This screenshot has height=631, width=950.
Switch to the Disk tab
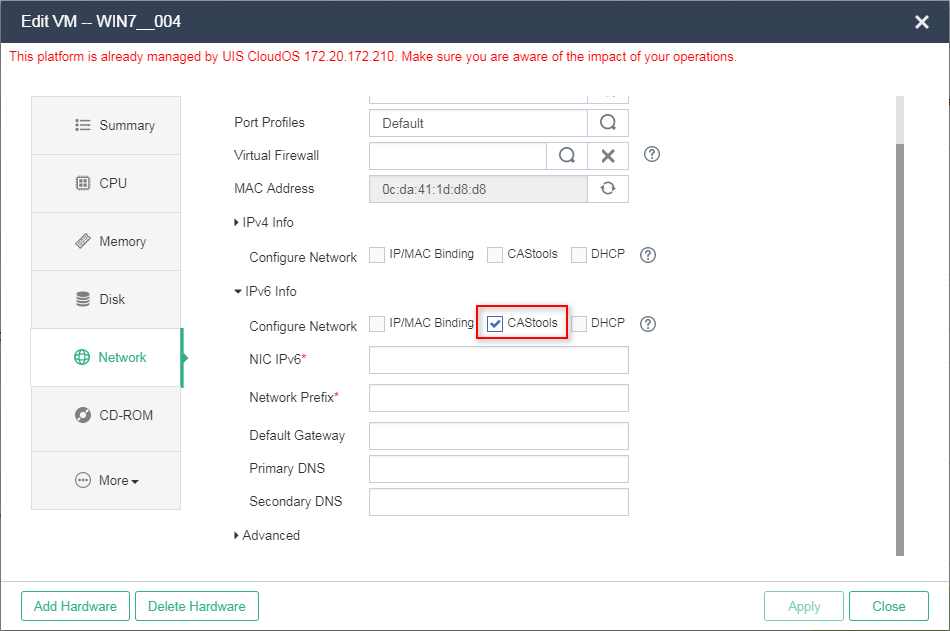coord(106,299)
